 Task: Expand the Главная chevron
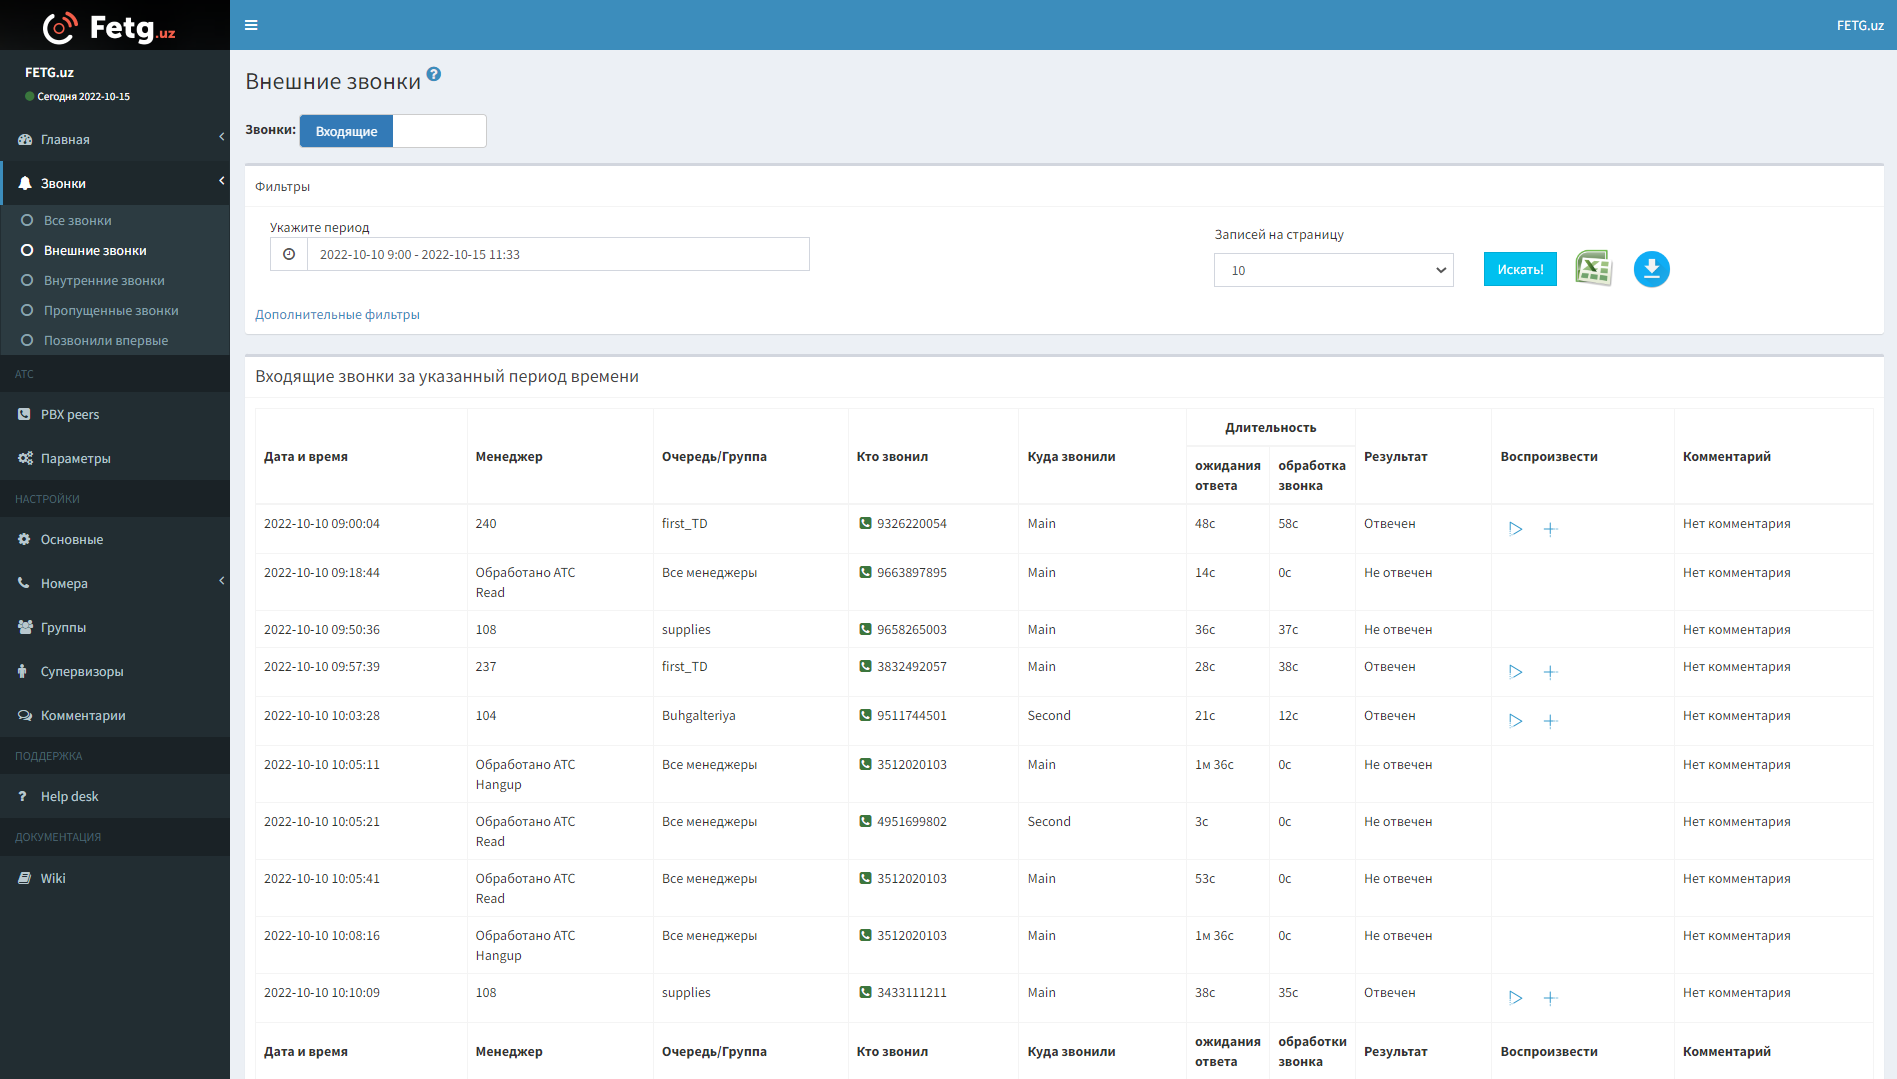coord(221,137)
